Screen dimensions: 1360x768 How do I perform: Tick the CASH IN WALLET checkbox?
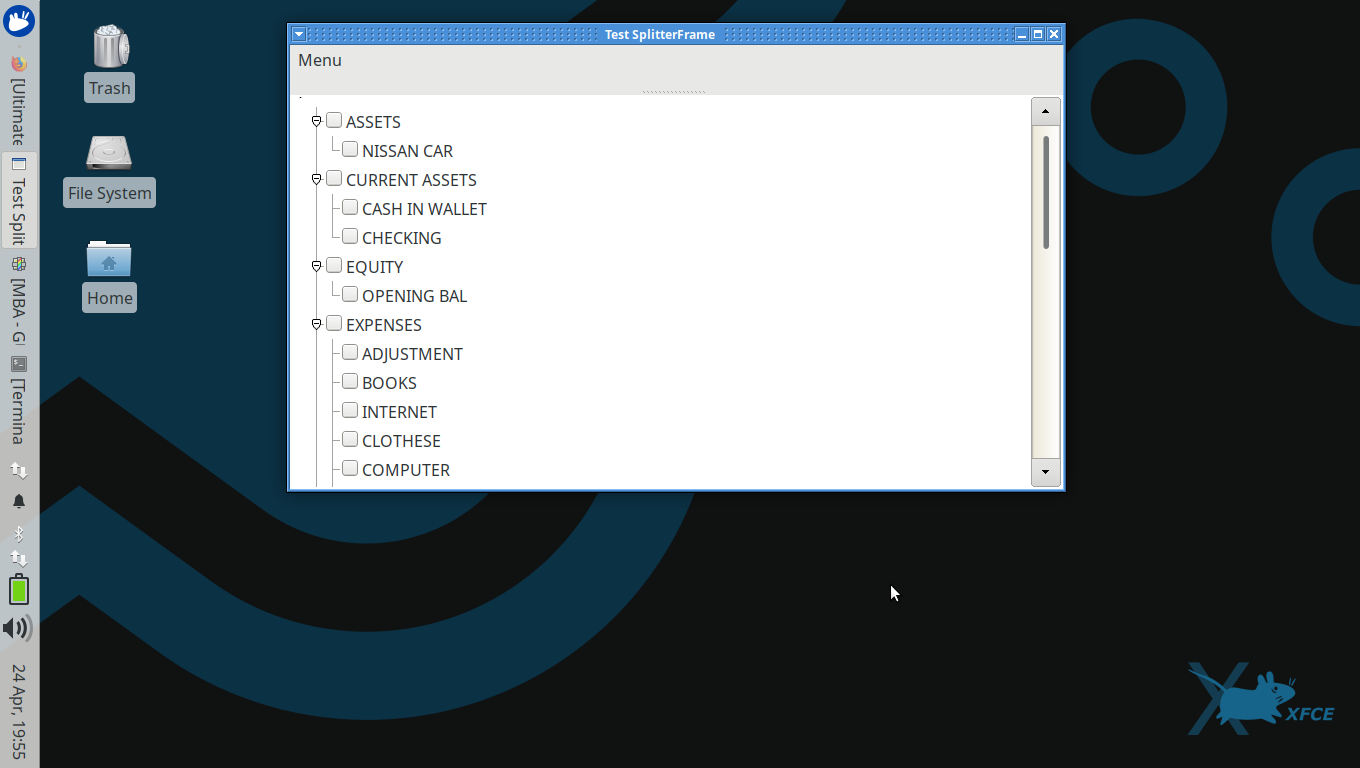point(350,207)
